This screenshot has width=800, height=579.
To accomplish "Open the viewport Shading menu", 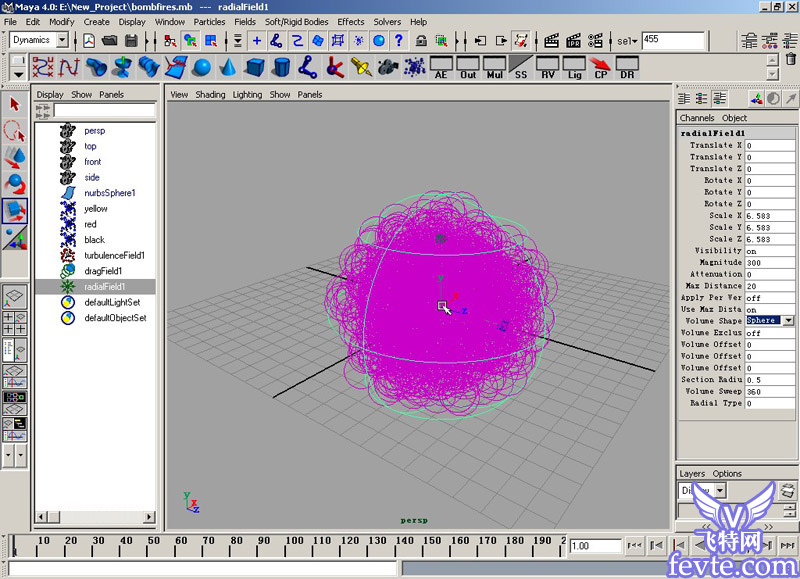I will (x=210, y=94).
